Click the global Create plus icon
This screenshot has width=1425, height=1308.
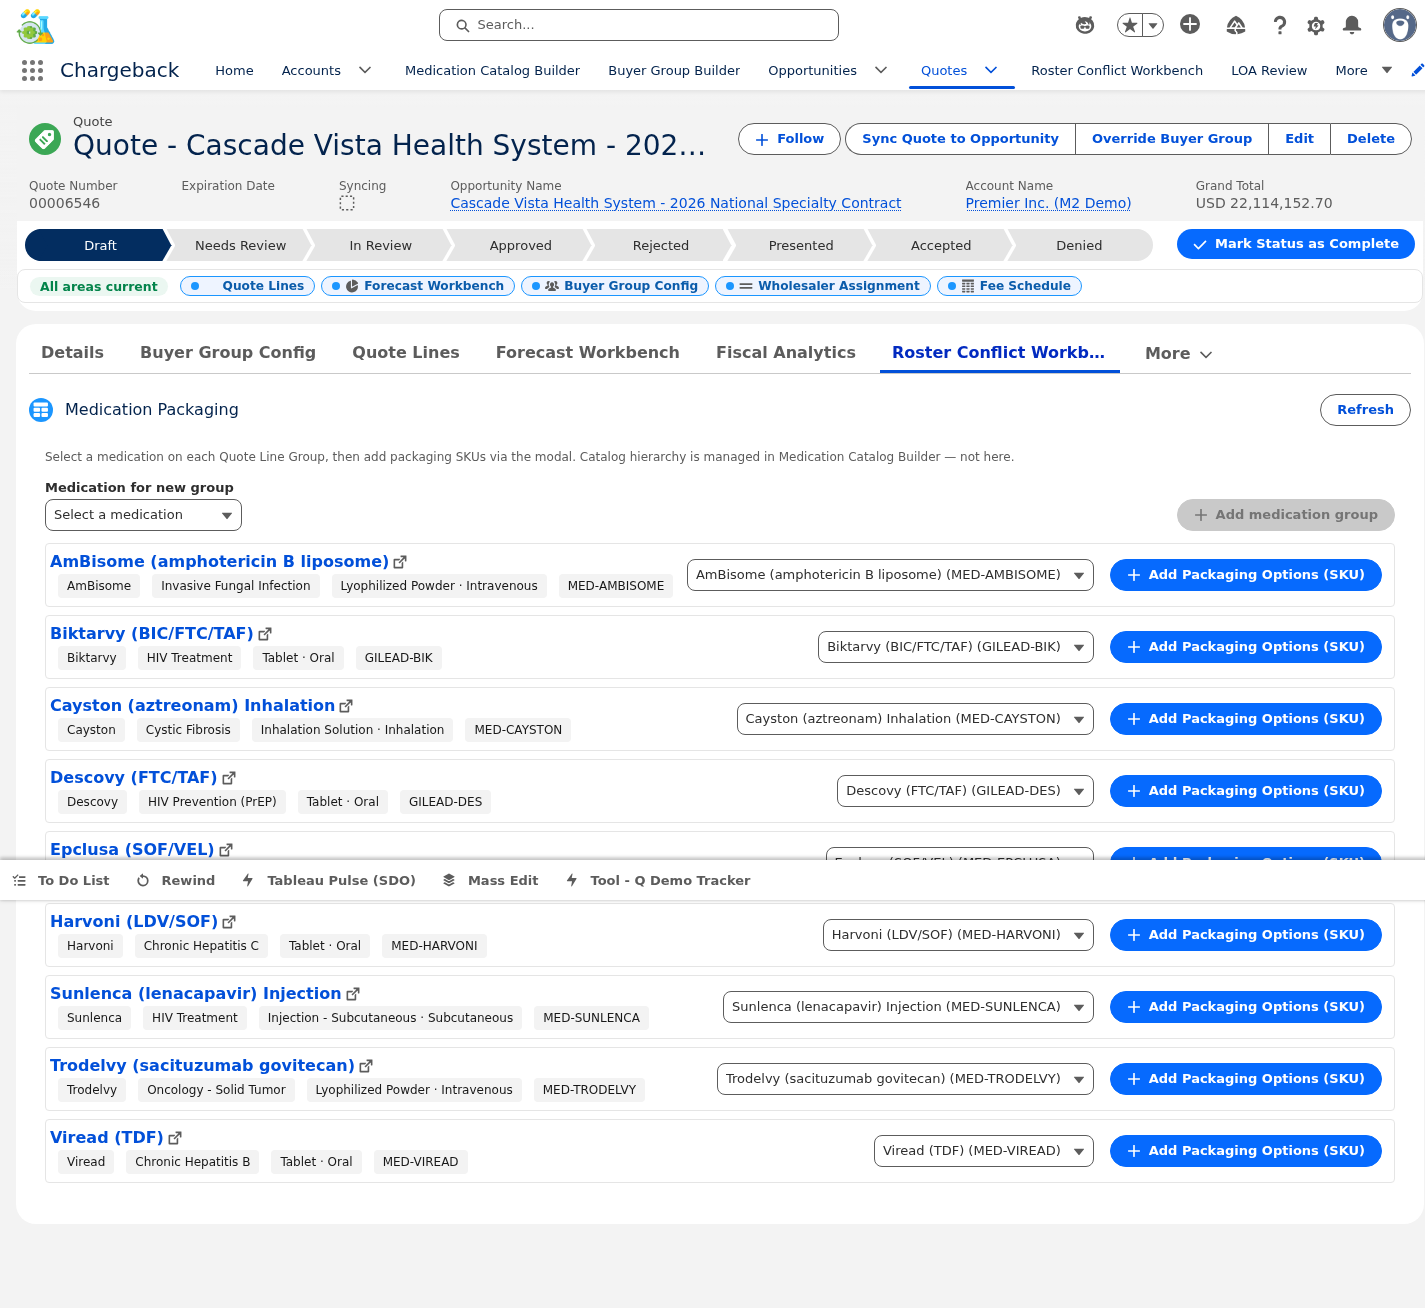tap(1190, 25)
